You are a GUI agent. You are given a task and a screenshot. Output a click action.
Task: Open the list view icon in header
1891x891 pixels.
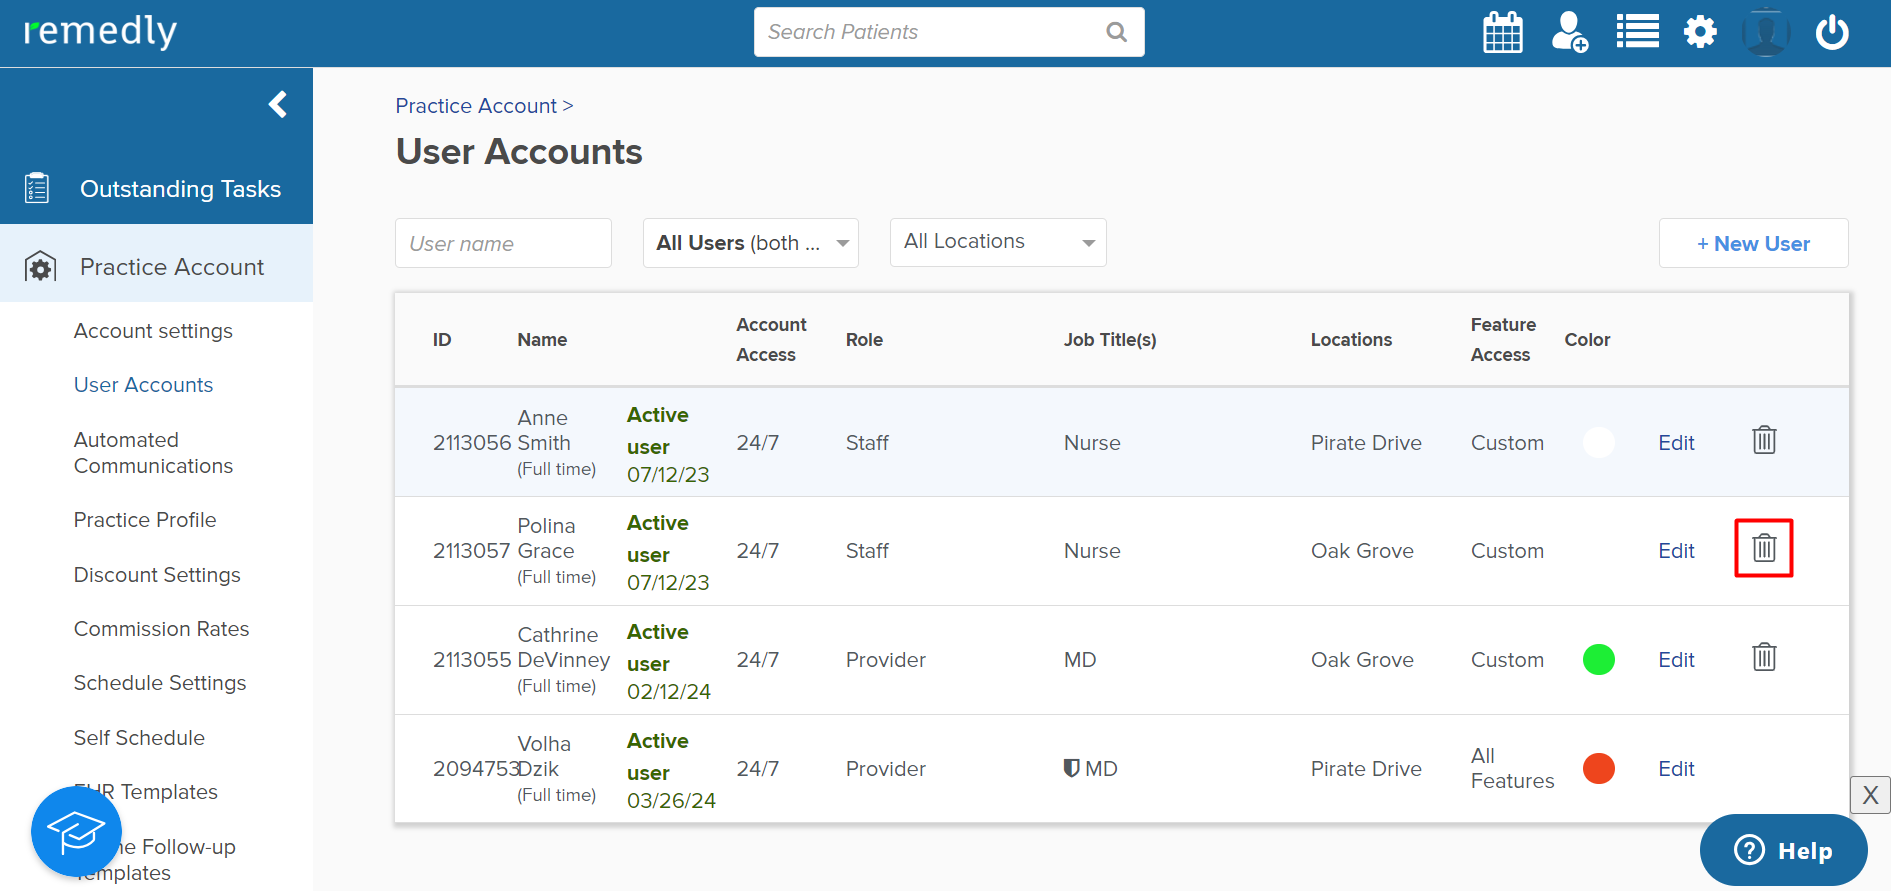click(1637, 32)
